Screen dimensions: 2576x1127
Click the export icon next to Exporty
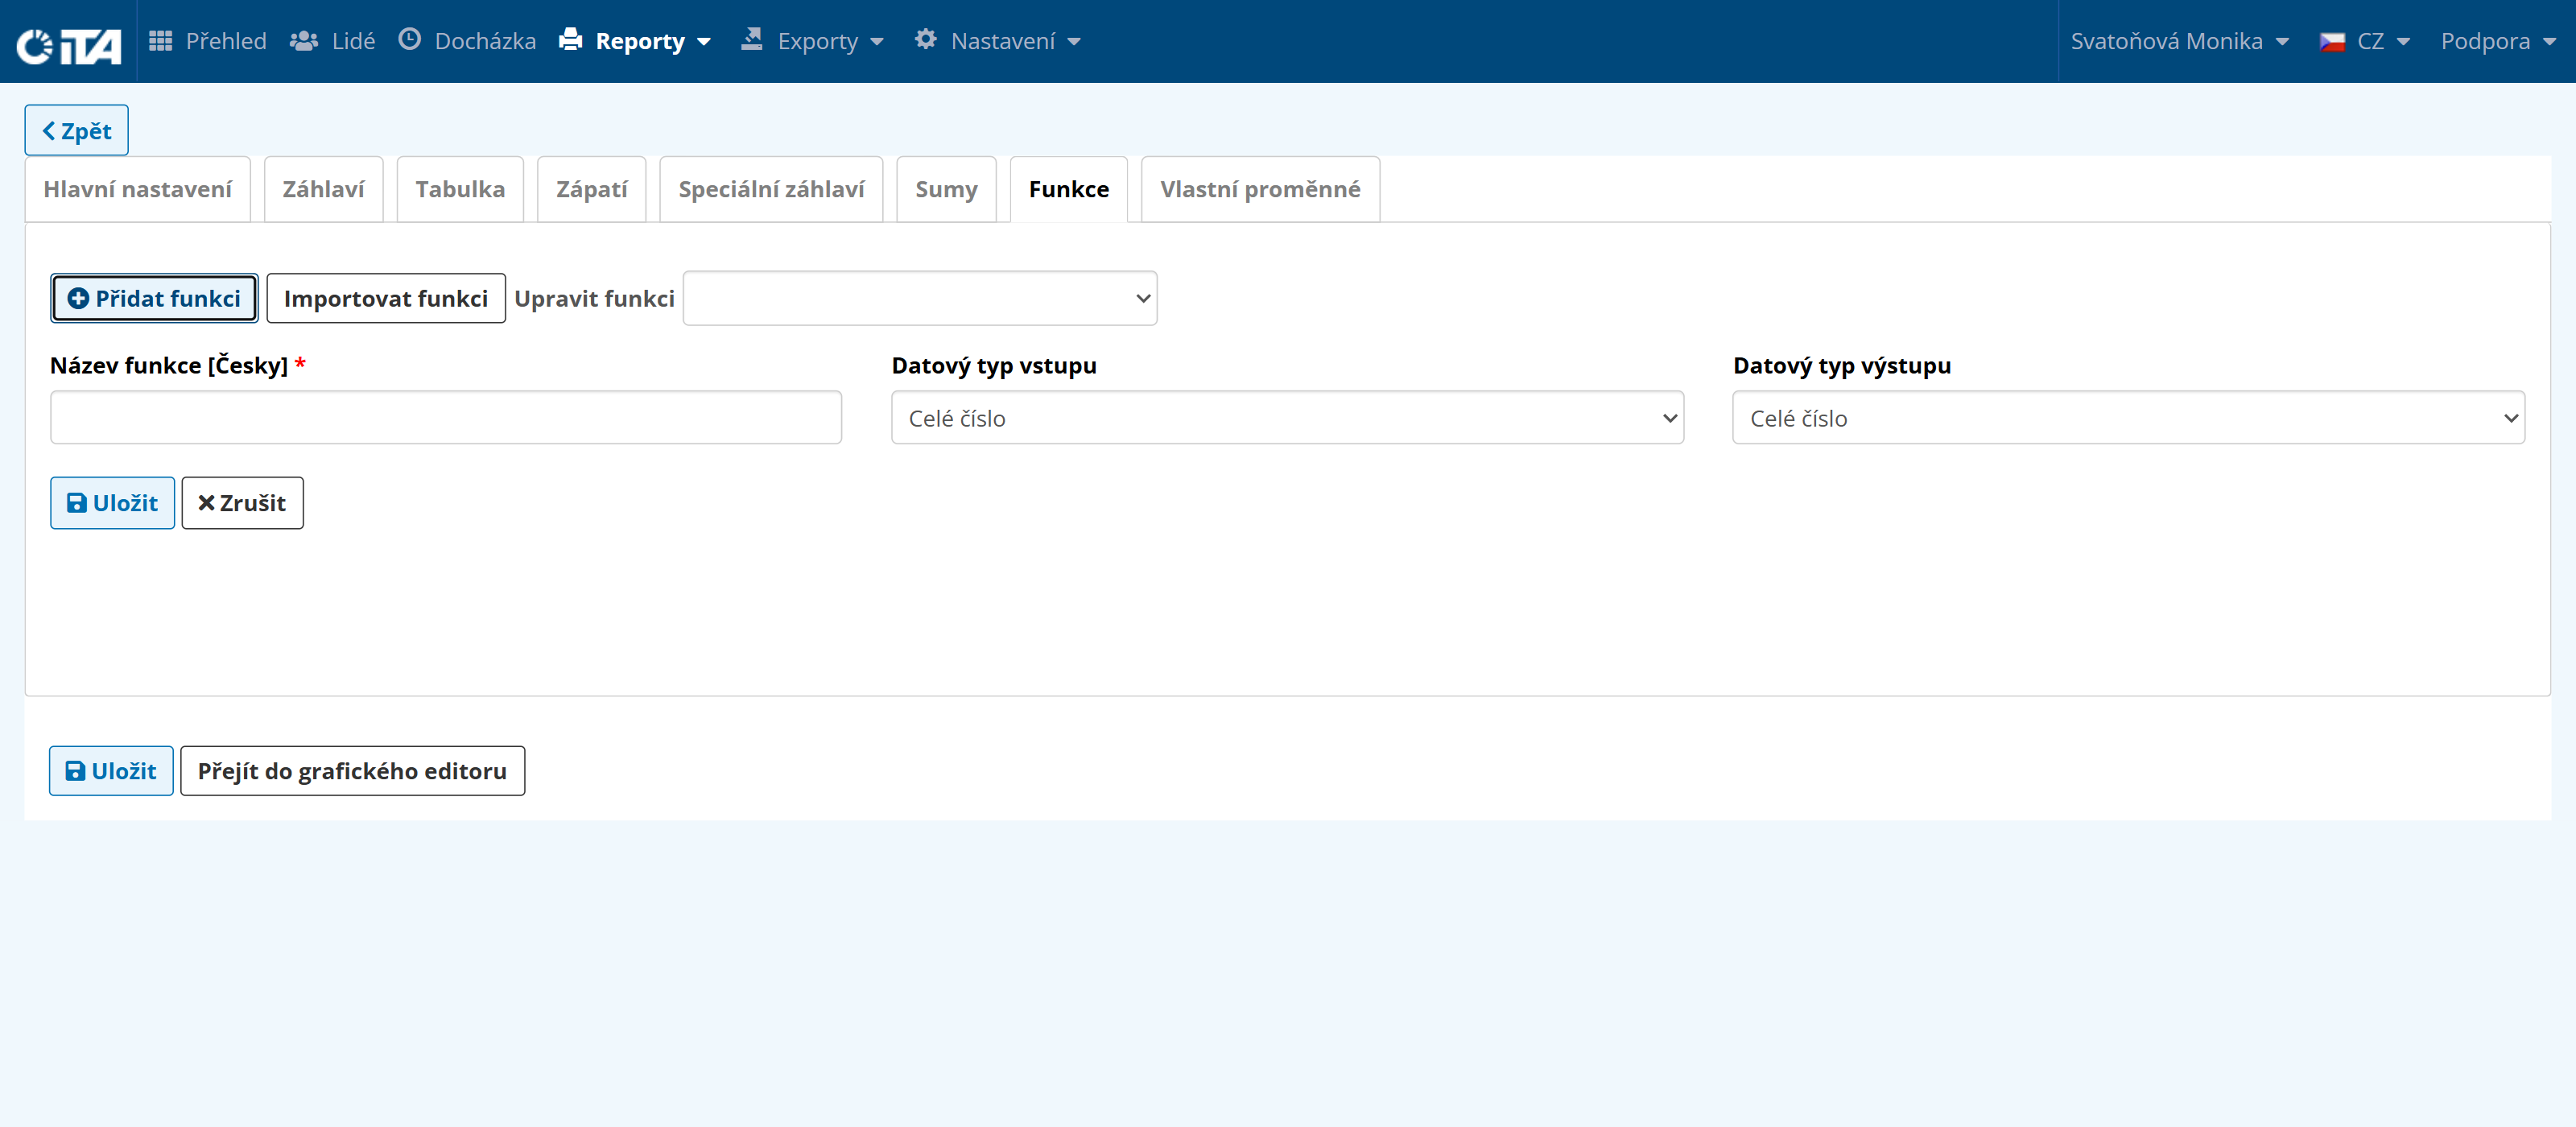click(752, 39)
